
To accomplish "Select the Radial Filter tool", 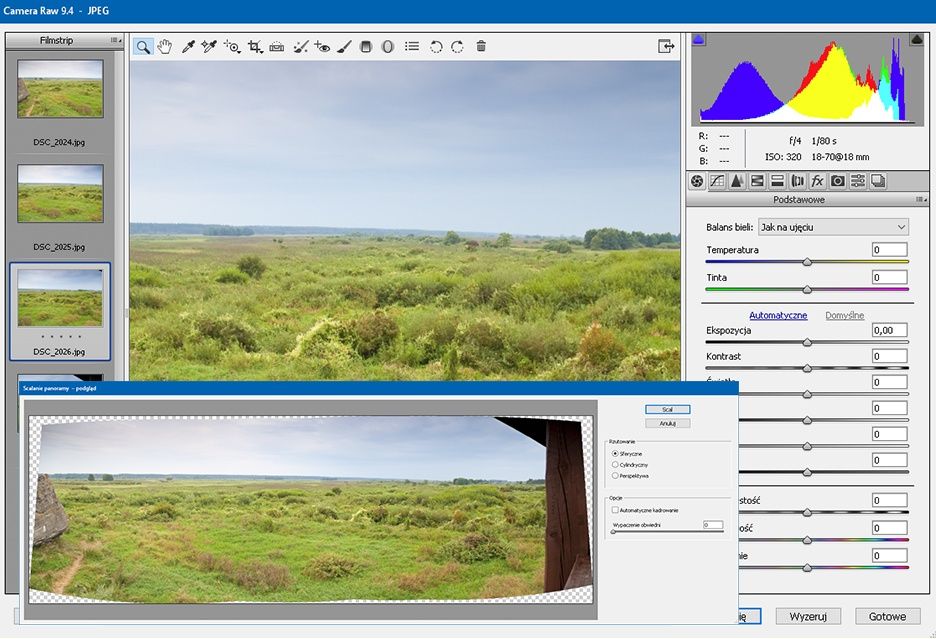I will click(x=387, y=47).
